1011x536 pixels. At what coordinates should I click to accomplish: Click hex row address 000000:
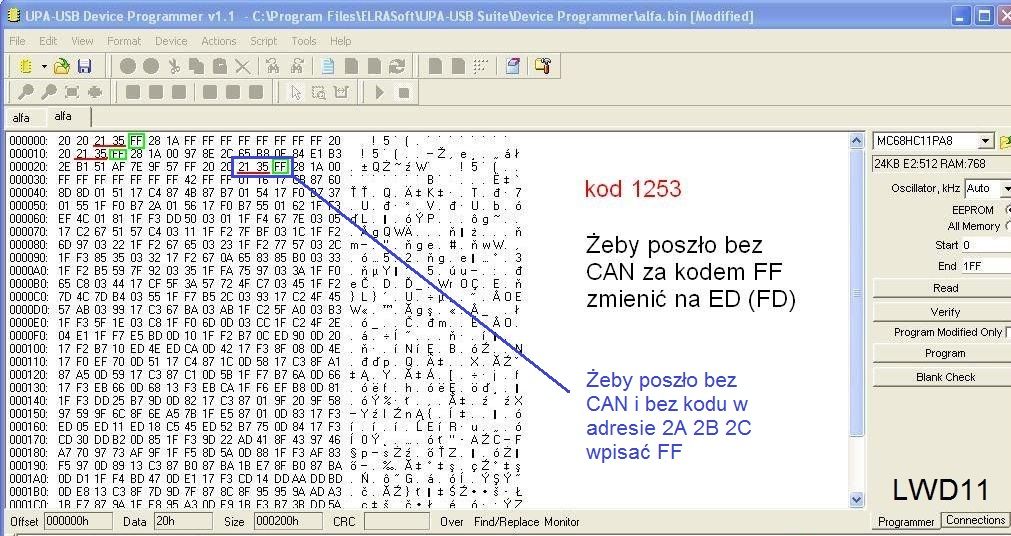29,141
